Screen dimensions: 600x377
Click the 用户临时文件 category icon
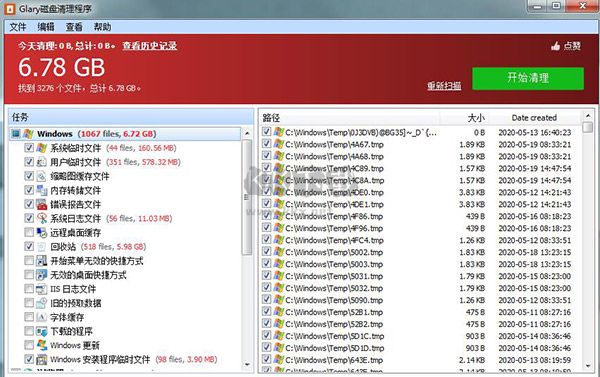(41, 162)
